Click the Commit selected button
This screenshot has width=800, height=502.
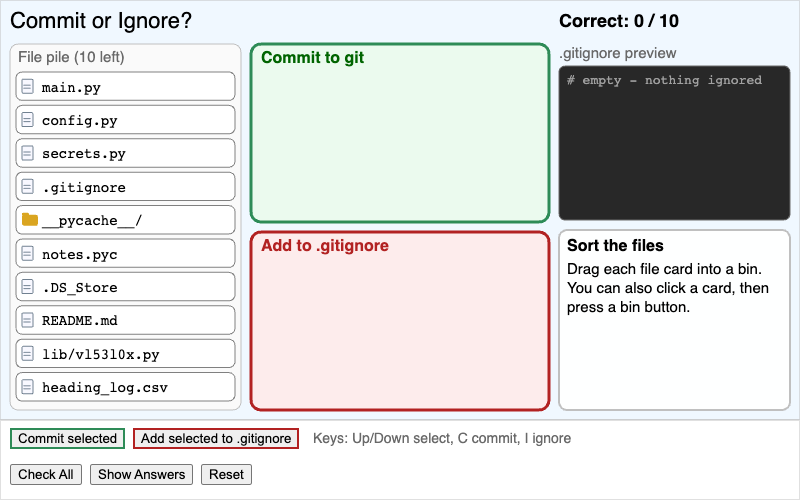[x=67, y=439]
